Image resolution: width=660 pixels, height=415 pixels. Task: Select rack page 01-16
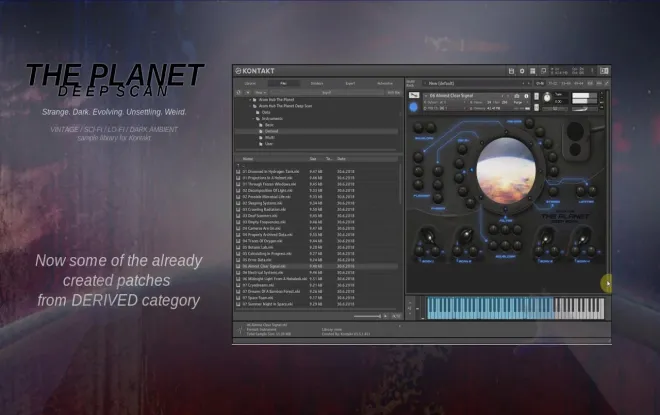coord(540,83)
